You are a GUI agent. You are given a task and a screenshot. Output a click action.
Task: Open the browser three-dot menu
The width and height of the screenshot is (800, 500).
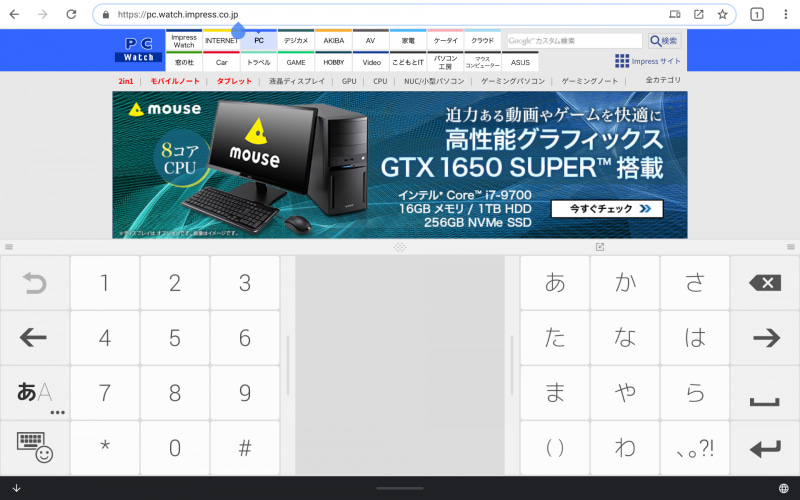[785, 14]
